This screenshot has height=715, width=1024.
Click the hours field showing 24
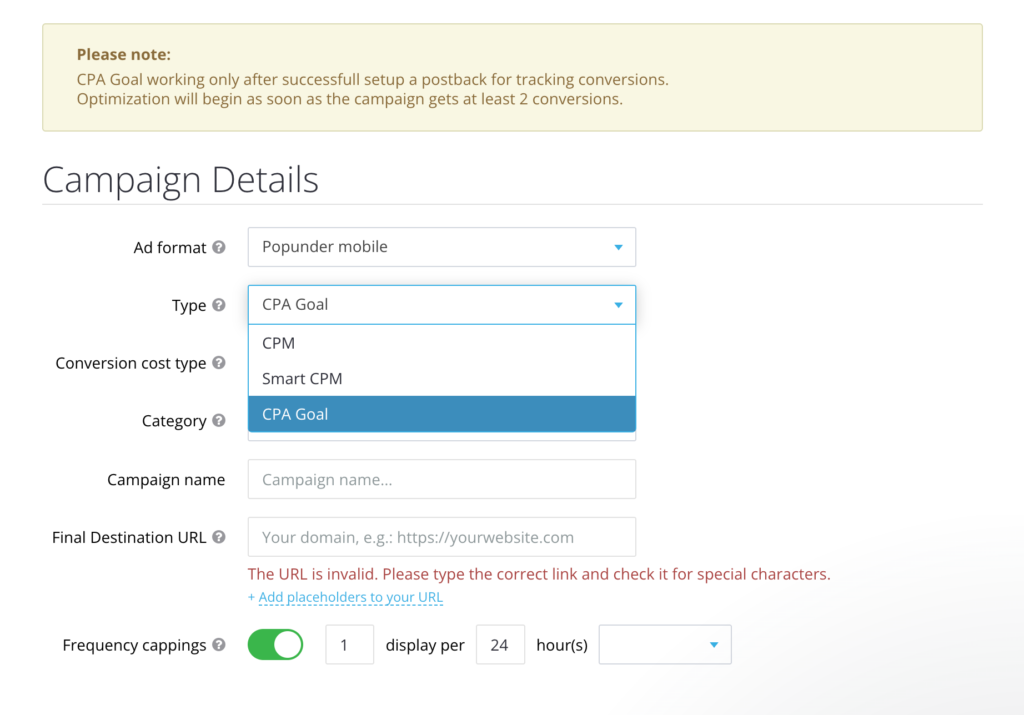click(x=500, y=645)
